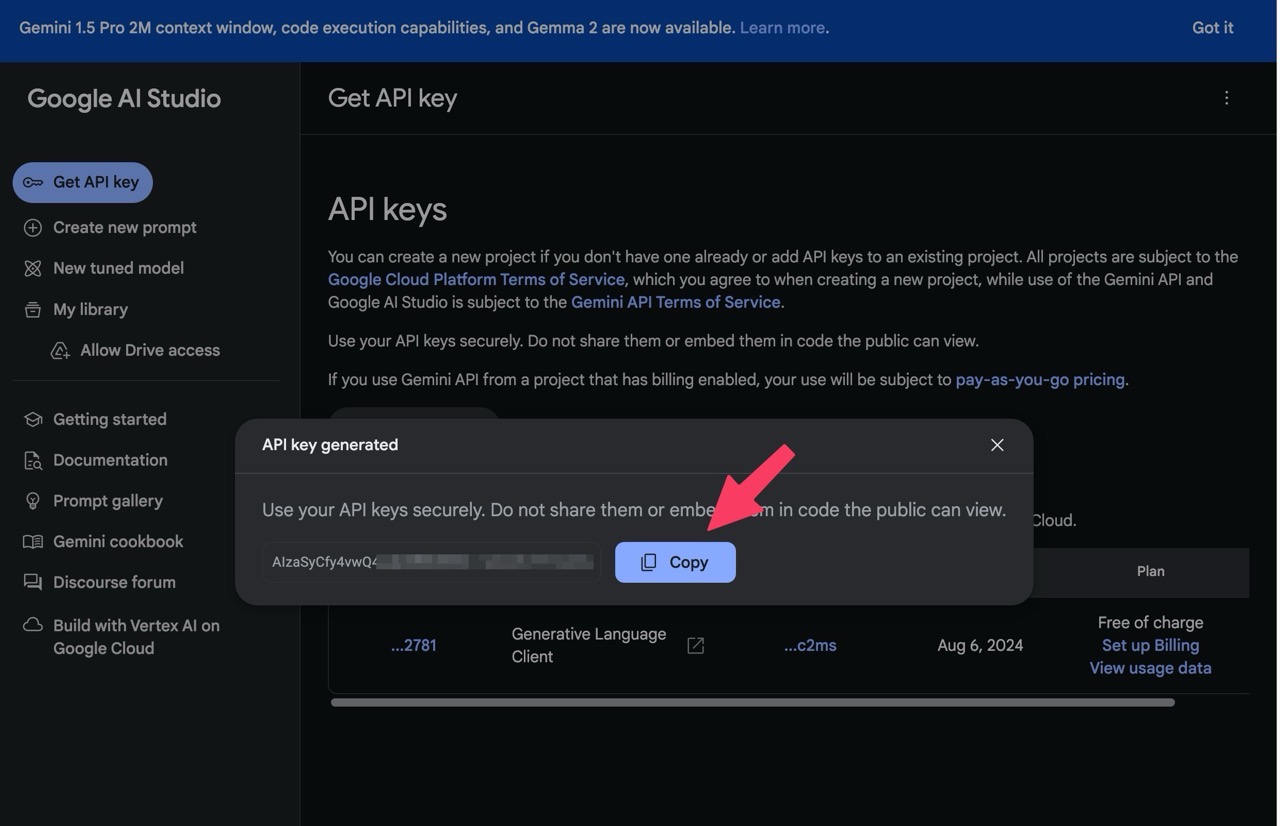The width and height of the screenshot is (1280, 826).
Task: Open Generative Language Client external link icon
Action: coord(696,646)
